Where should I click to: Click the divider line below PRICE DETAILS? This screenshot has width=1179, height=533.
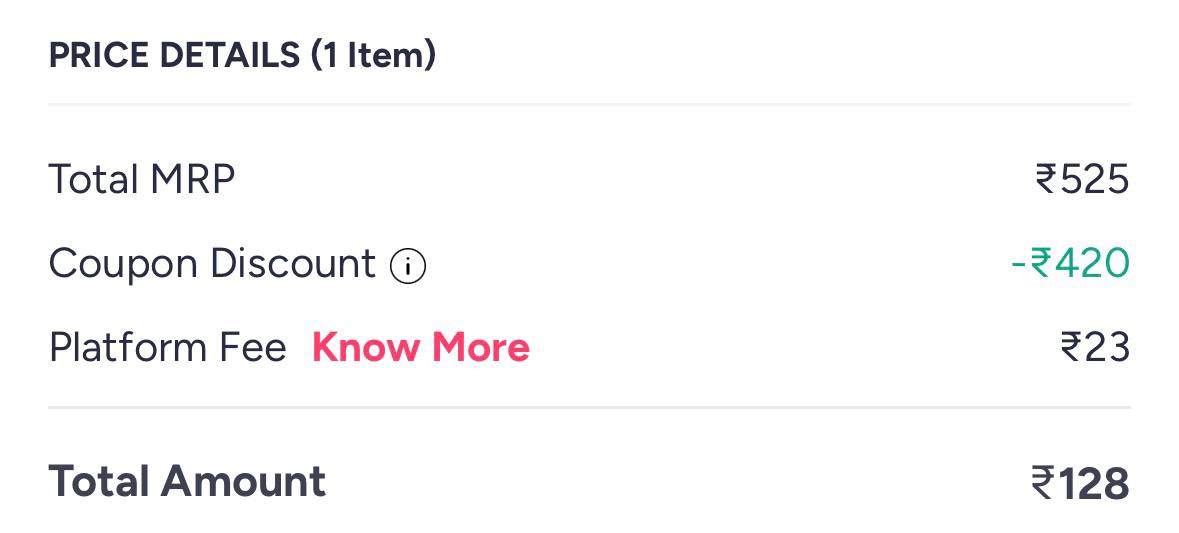point(589,104)
